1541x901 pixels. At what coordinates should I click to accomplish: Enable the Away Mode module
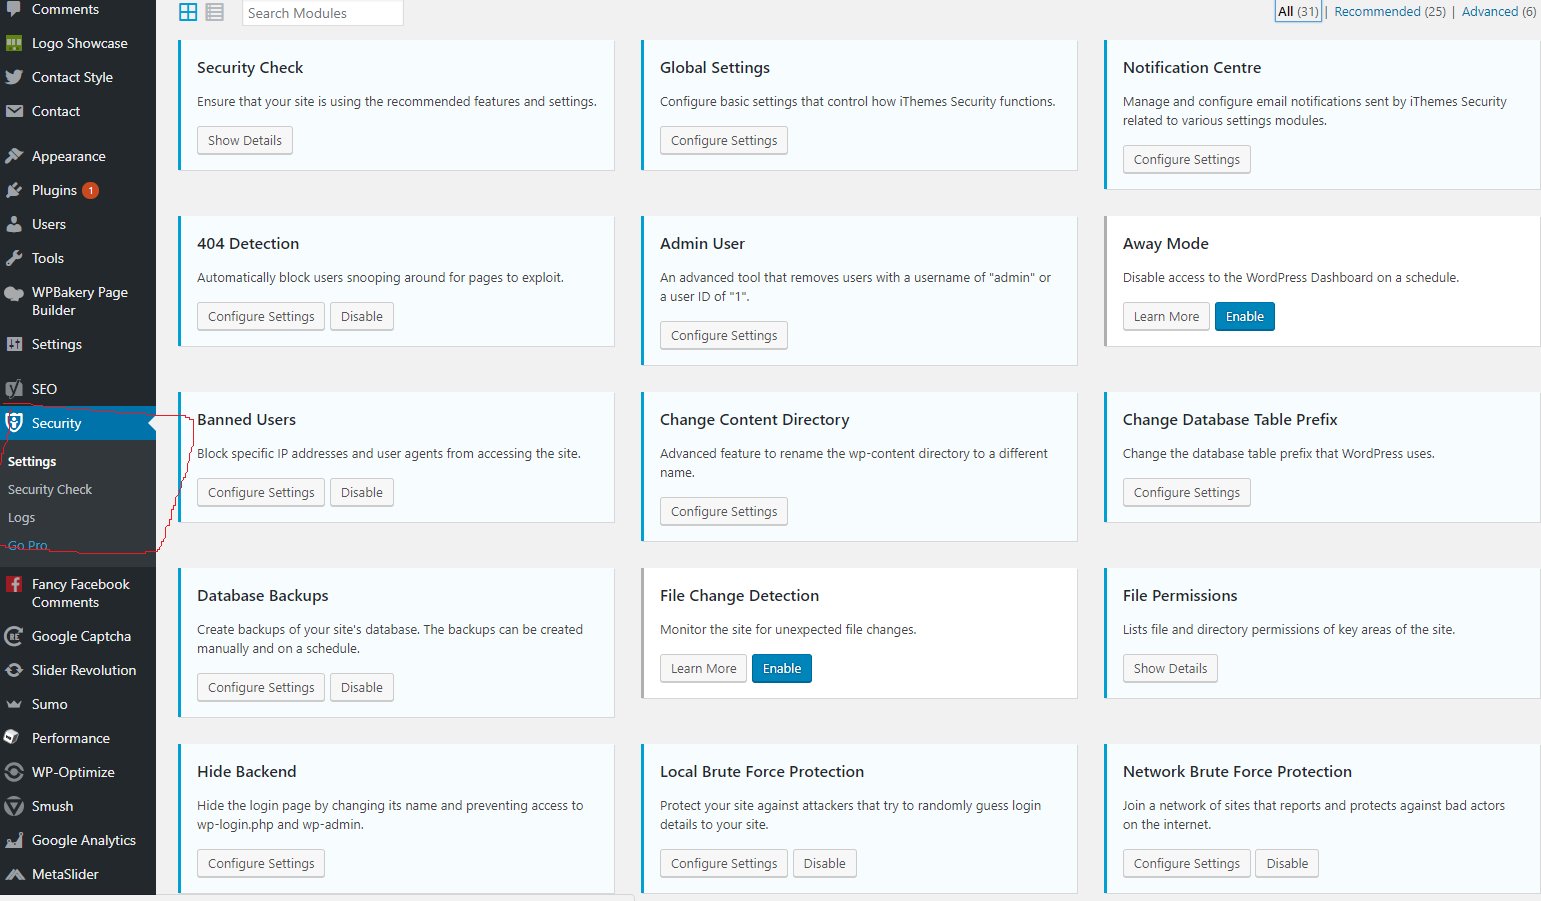coord(1245,317)
